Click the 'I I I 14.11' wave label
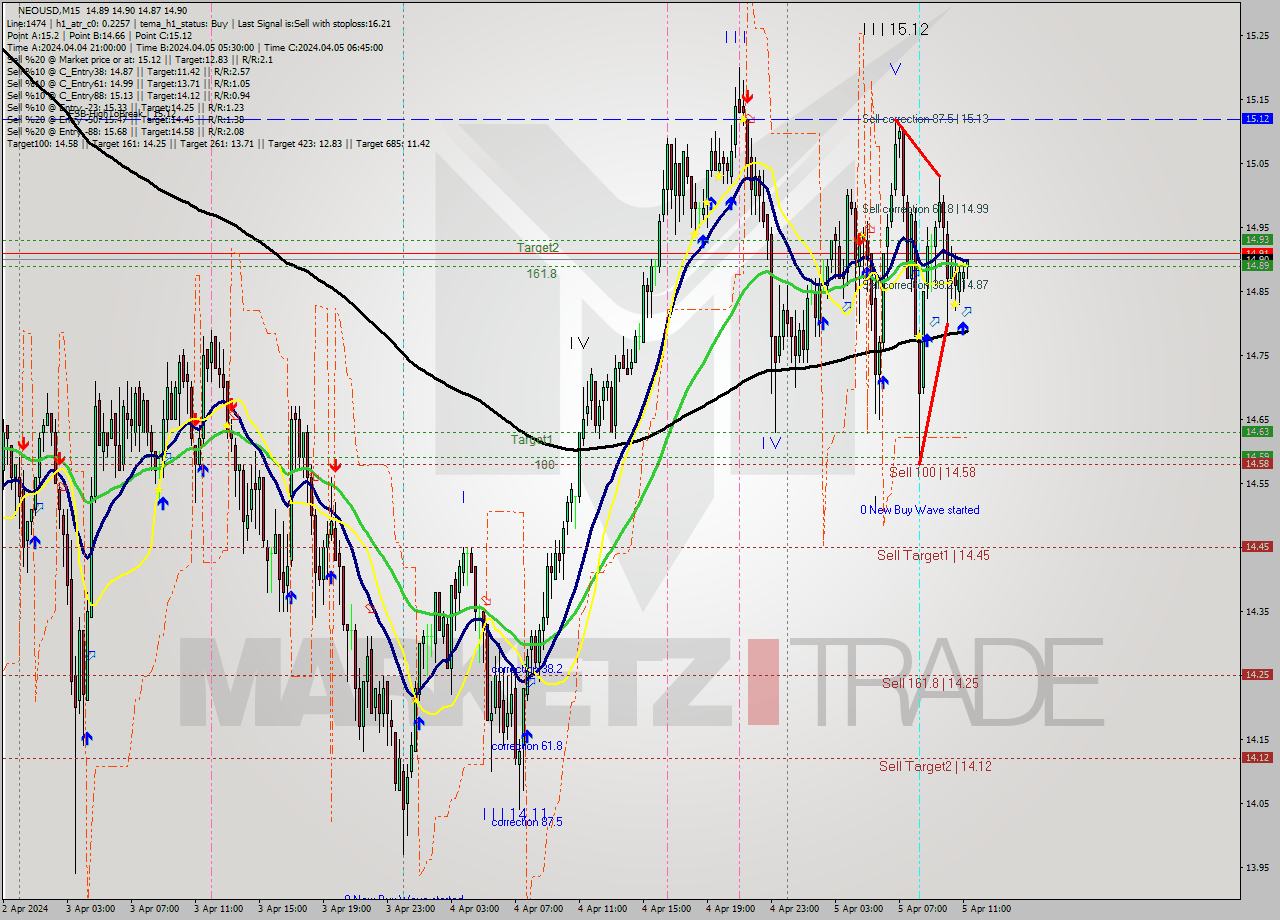1280x920 pixels. click(515, 813)
